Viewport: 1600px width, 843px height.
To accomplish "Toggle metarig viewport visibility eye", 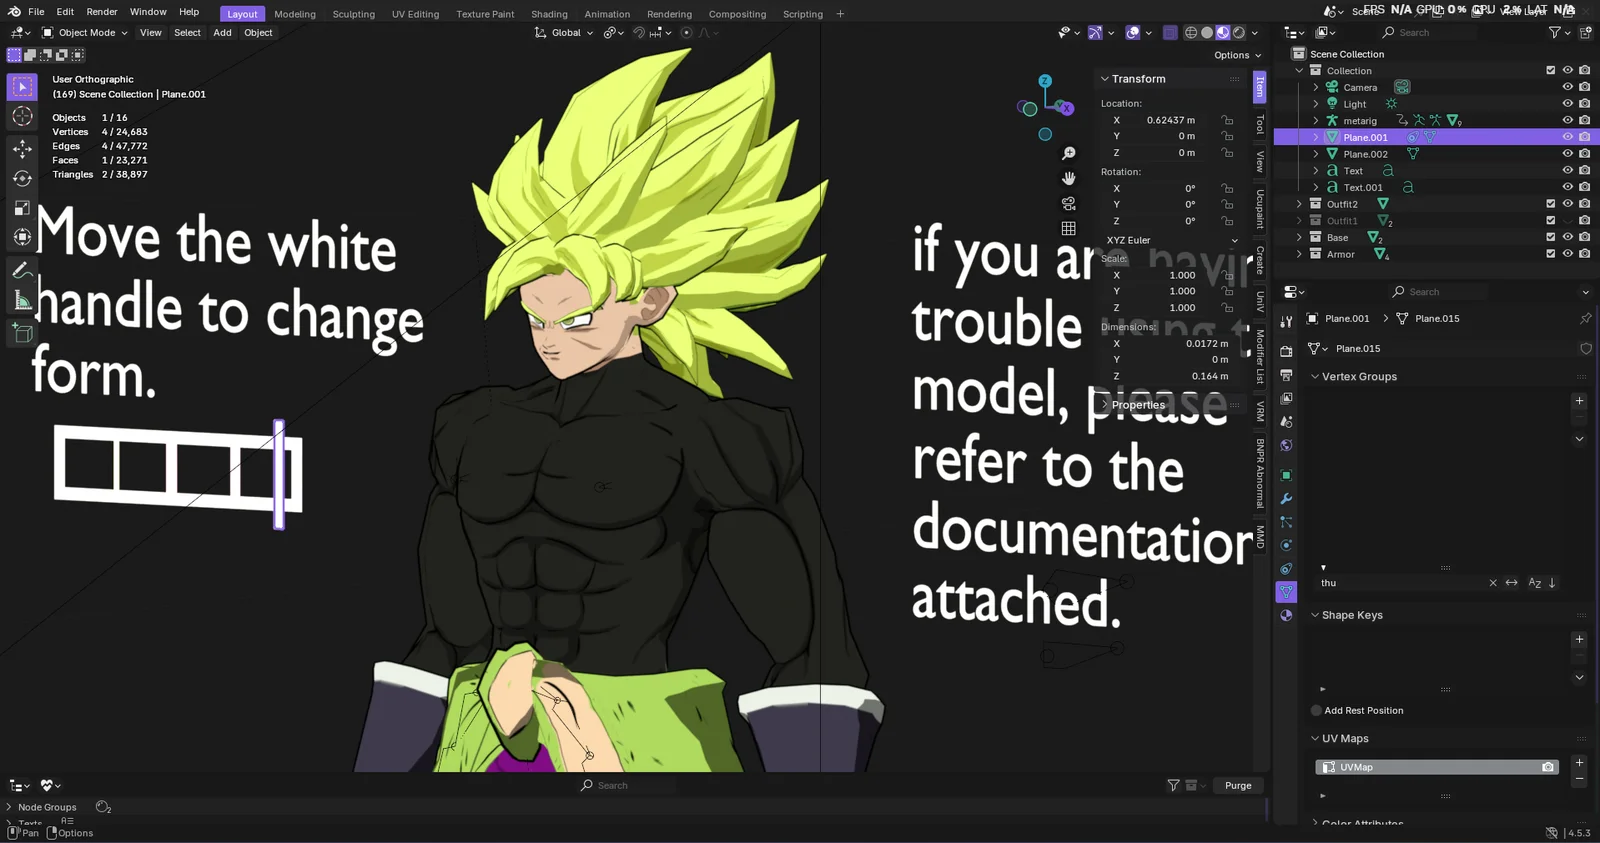I will [x=1567, y=120].
